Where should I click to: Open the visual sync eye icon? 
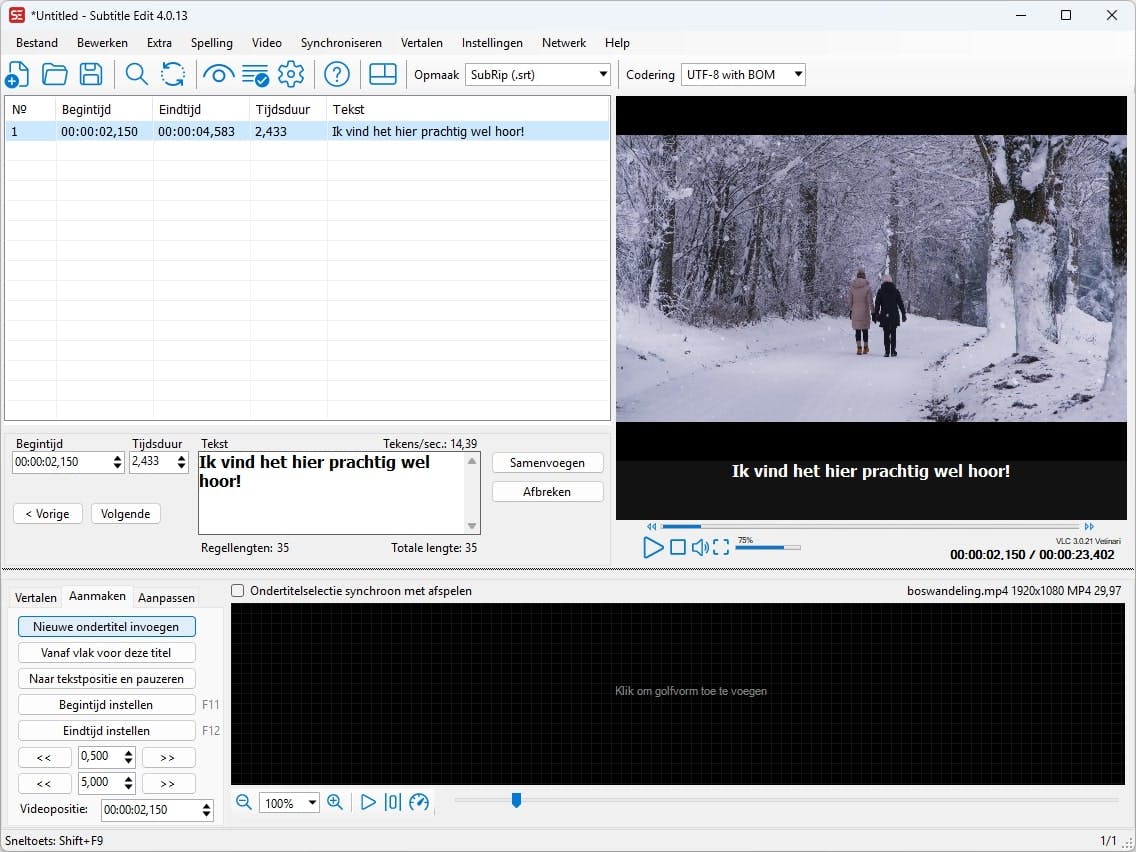tap(218, 74)
